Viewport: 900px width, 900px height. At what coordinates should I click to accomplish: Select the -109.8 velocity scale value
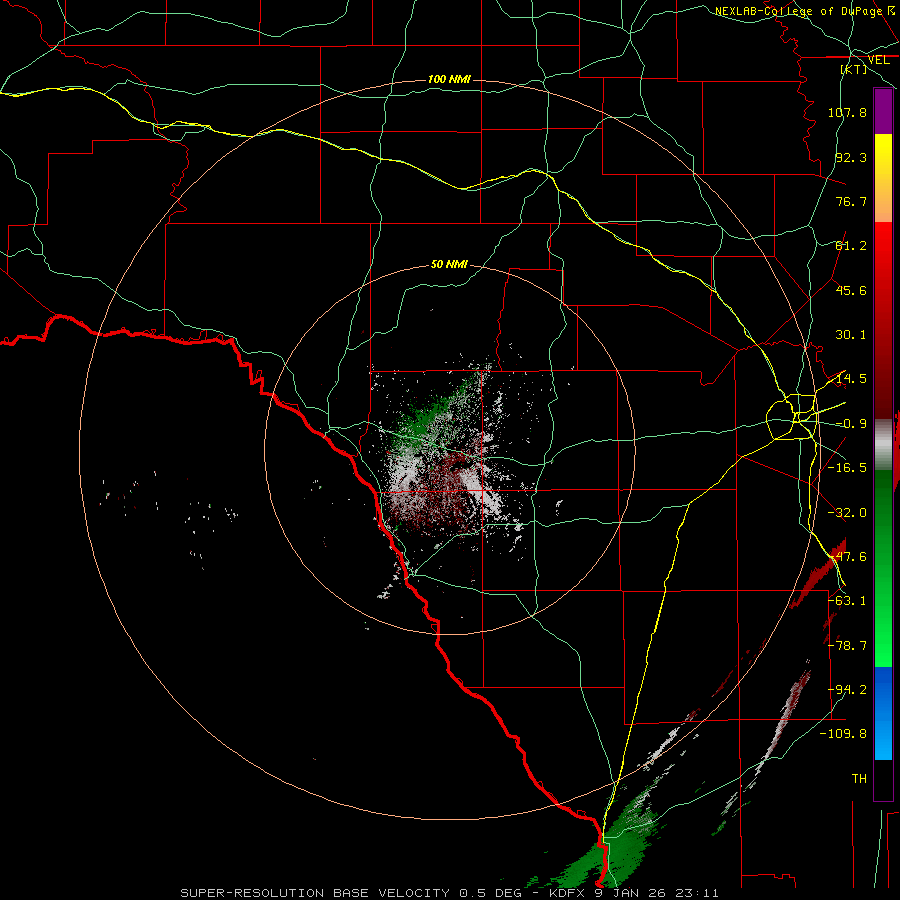[843, 734]
